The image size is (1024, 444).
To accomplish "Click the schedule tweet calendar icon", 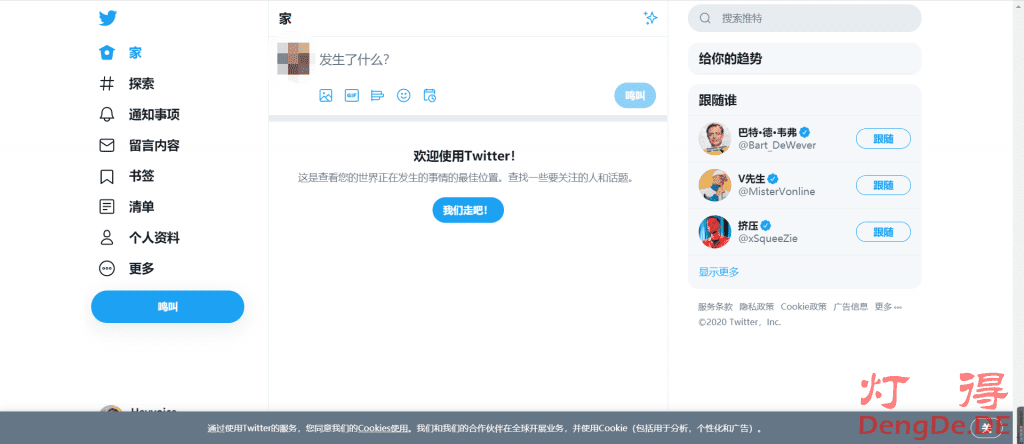I will click(430, 95).
